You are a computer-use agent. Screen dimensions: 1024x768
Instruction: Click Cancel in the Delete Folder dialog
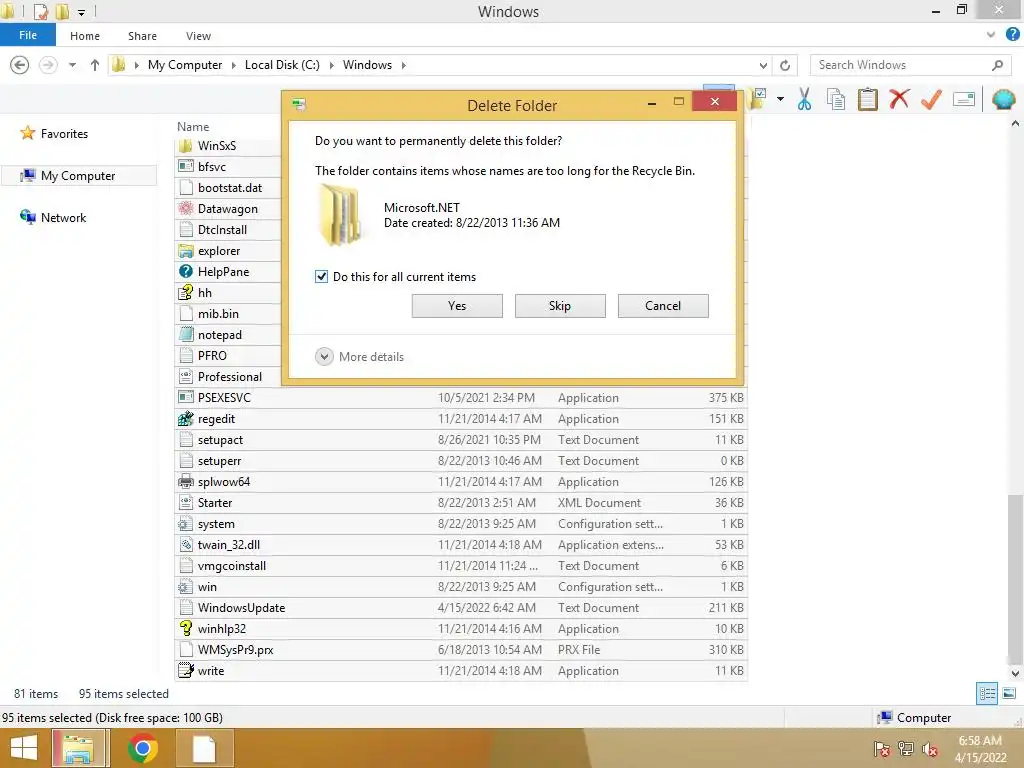(x=663, y=306)
